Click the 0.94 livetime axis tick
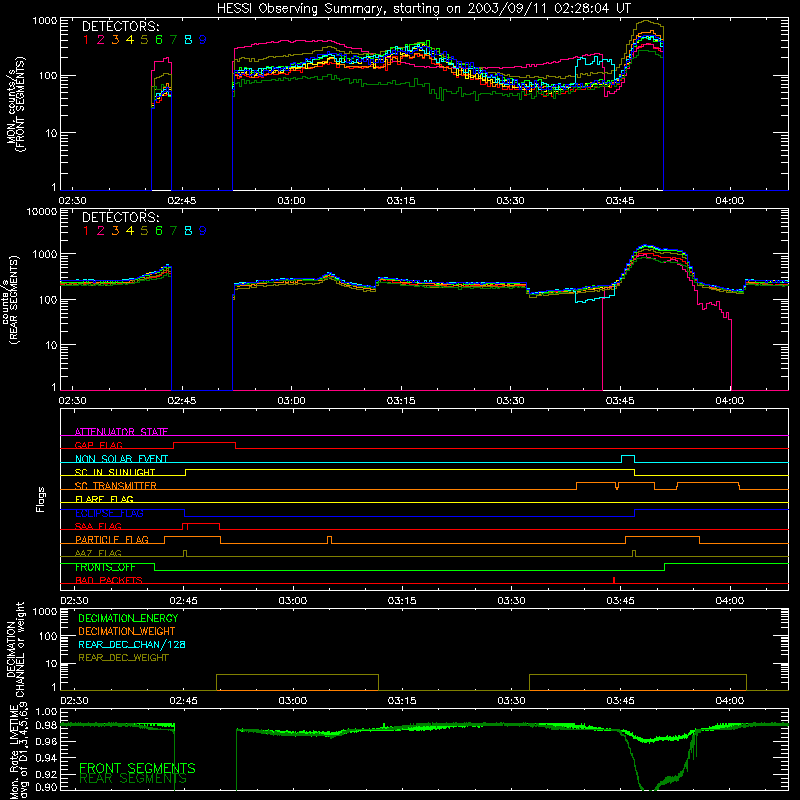The image size is (800, 800). pos(46,757)
